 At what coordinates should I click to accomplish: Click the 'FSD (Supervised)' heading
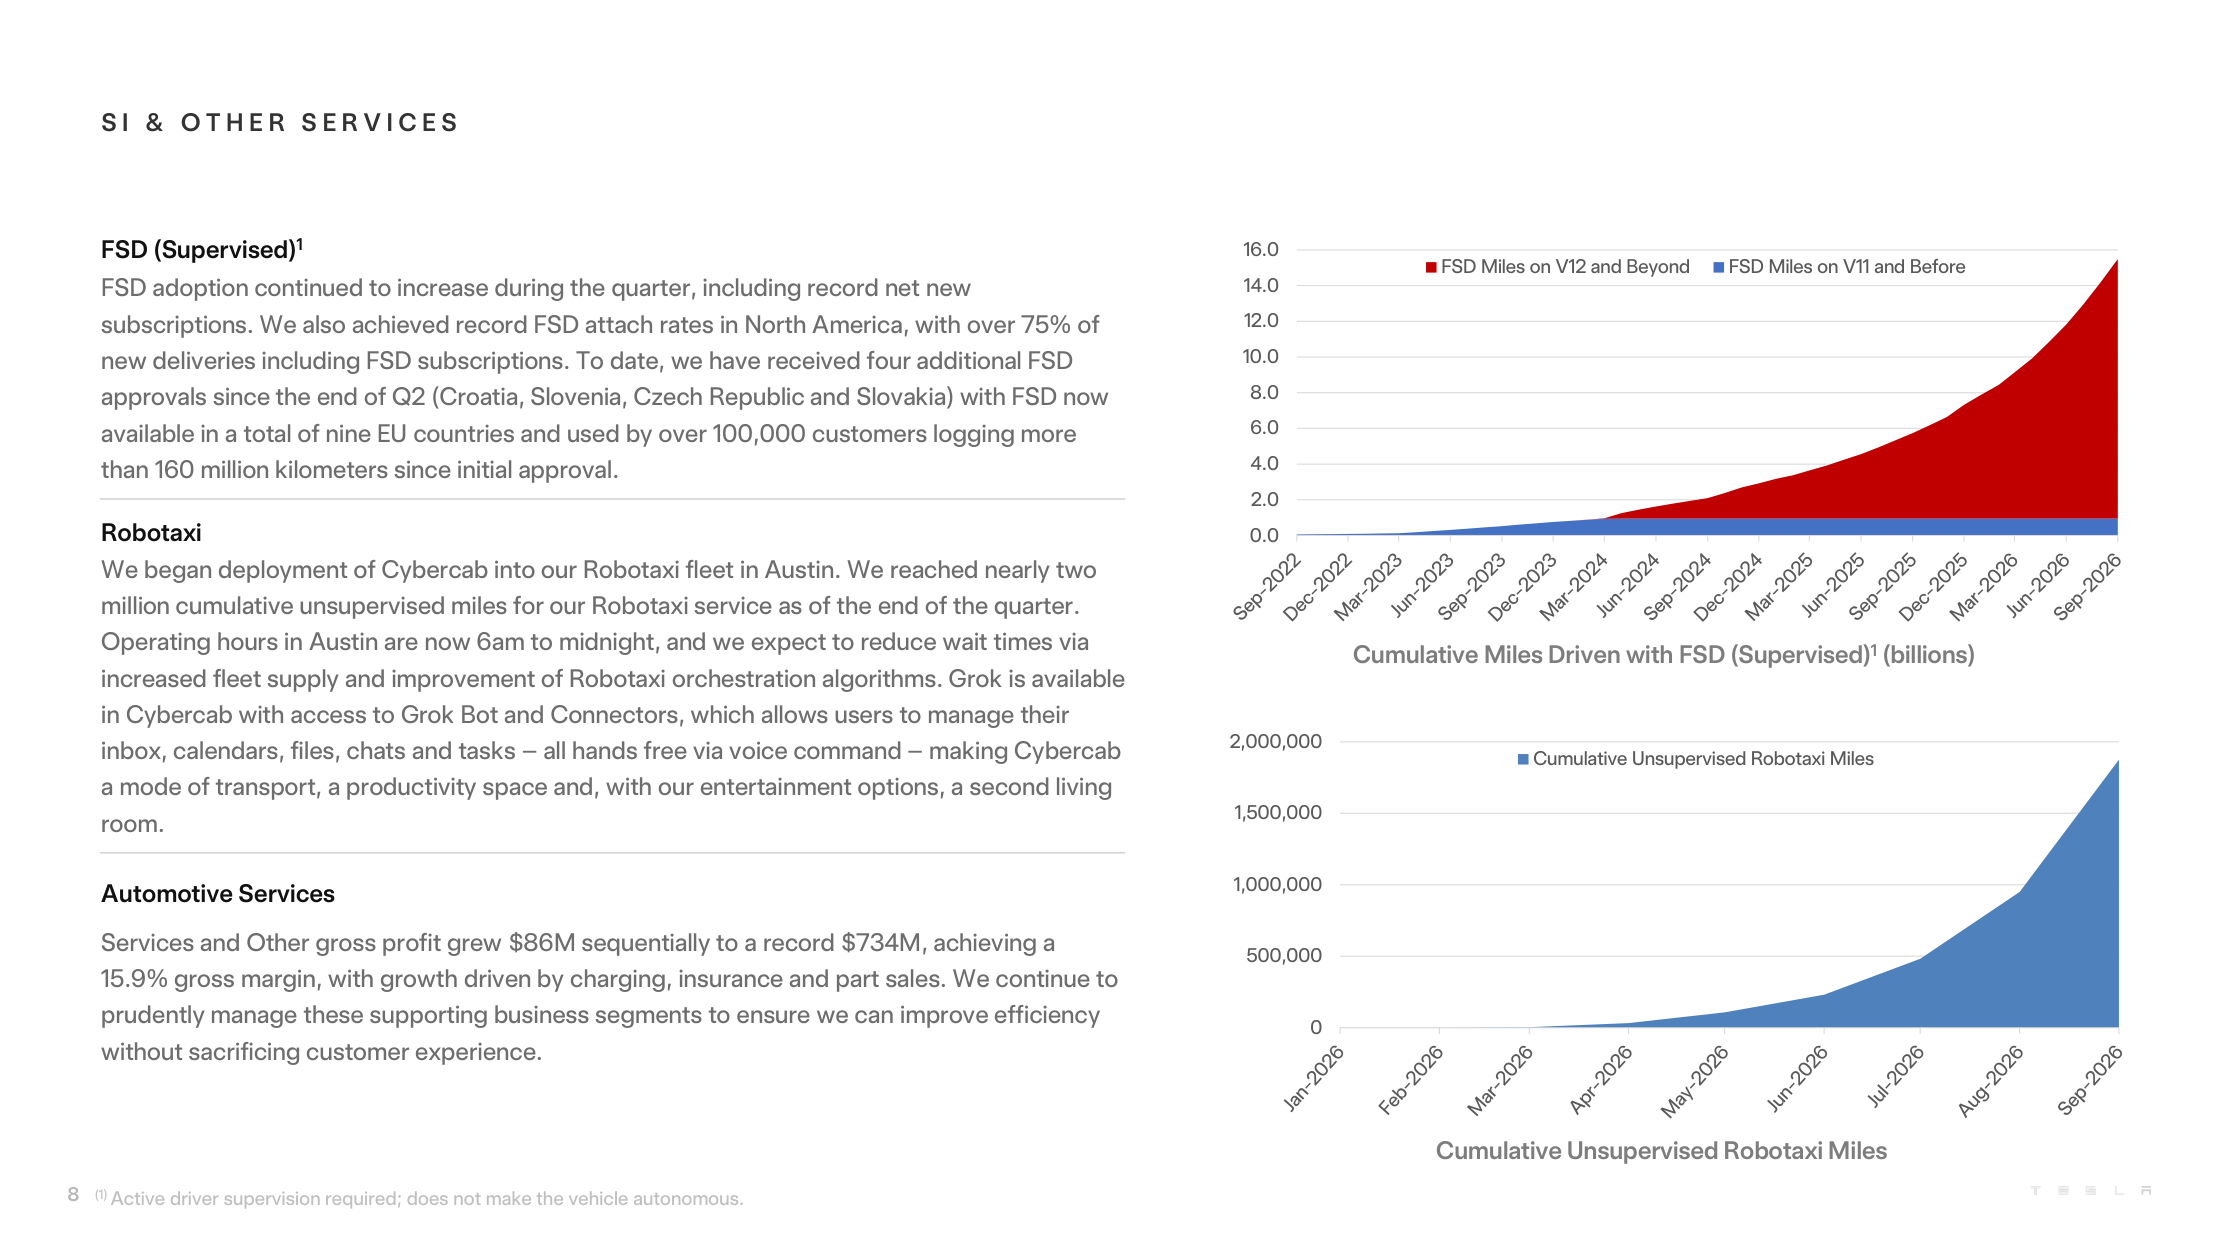(202, 249)
